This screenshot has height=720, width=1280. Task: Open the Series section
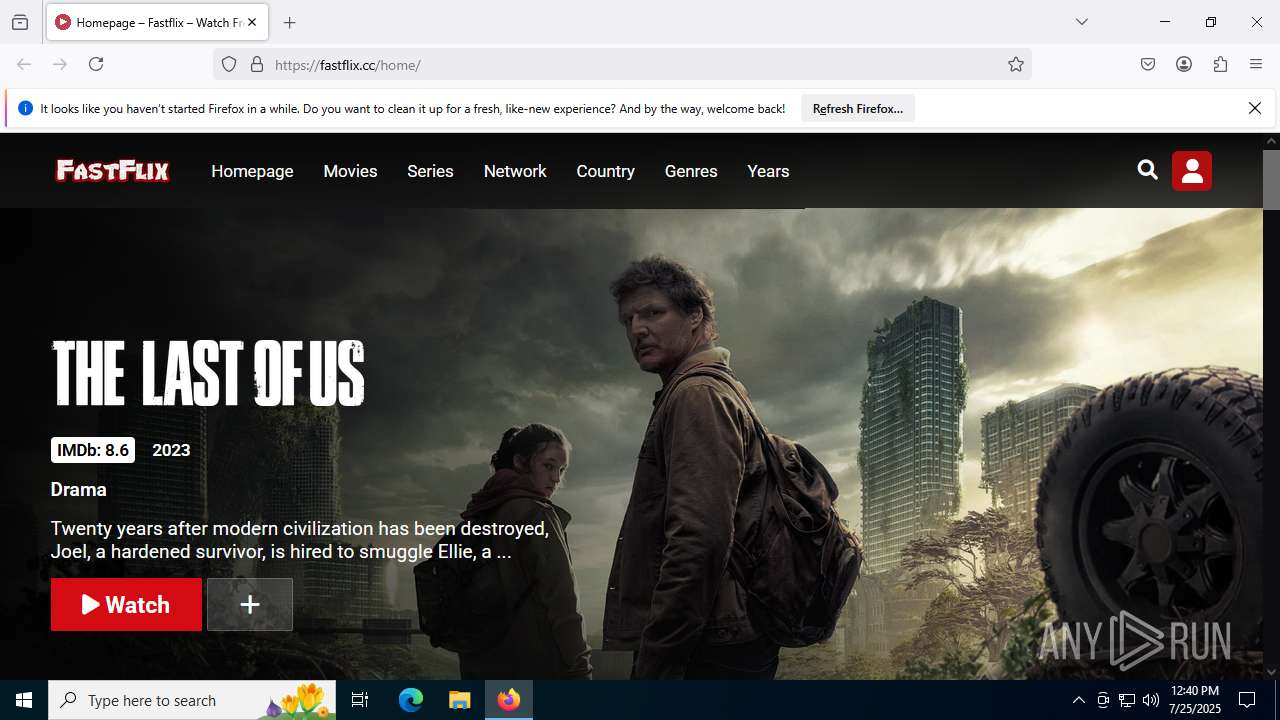point(430,171)
